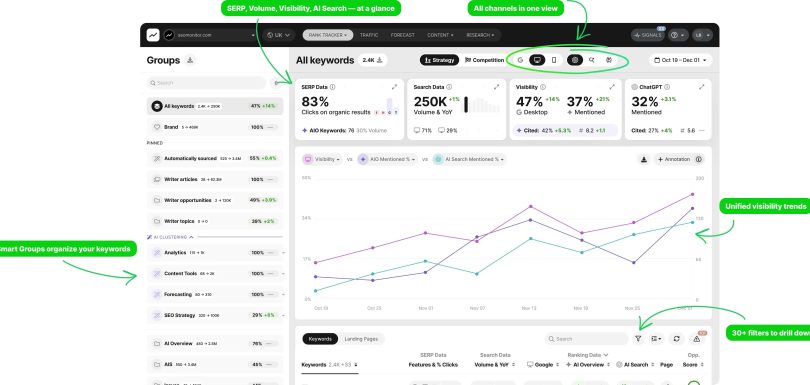Open the AIO Mentioned % metric dropdown
Viewport: 810px width, 385px height.
[387, 160]
